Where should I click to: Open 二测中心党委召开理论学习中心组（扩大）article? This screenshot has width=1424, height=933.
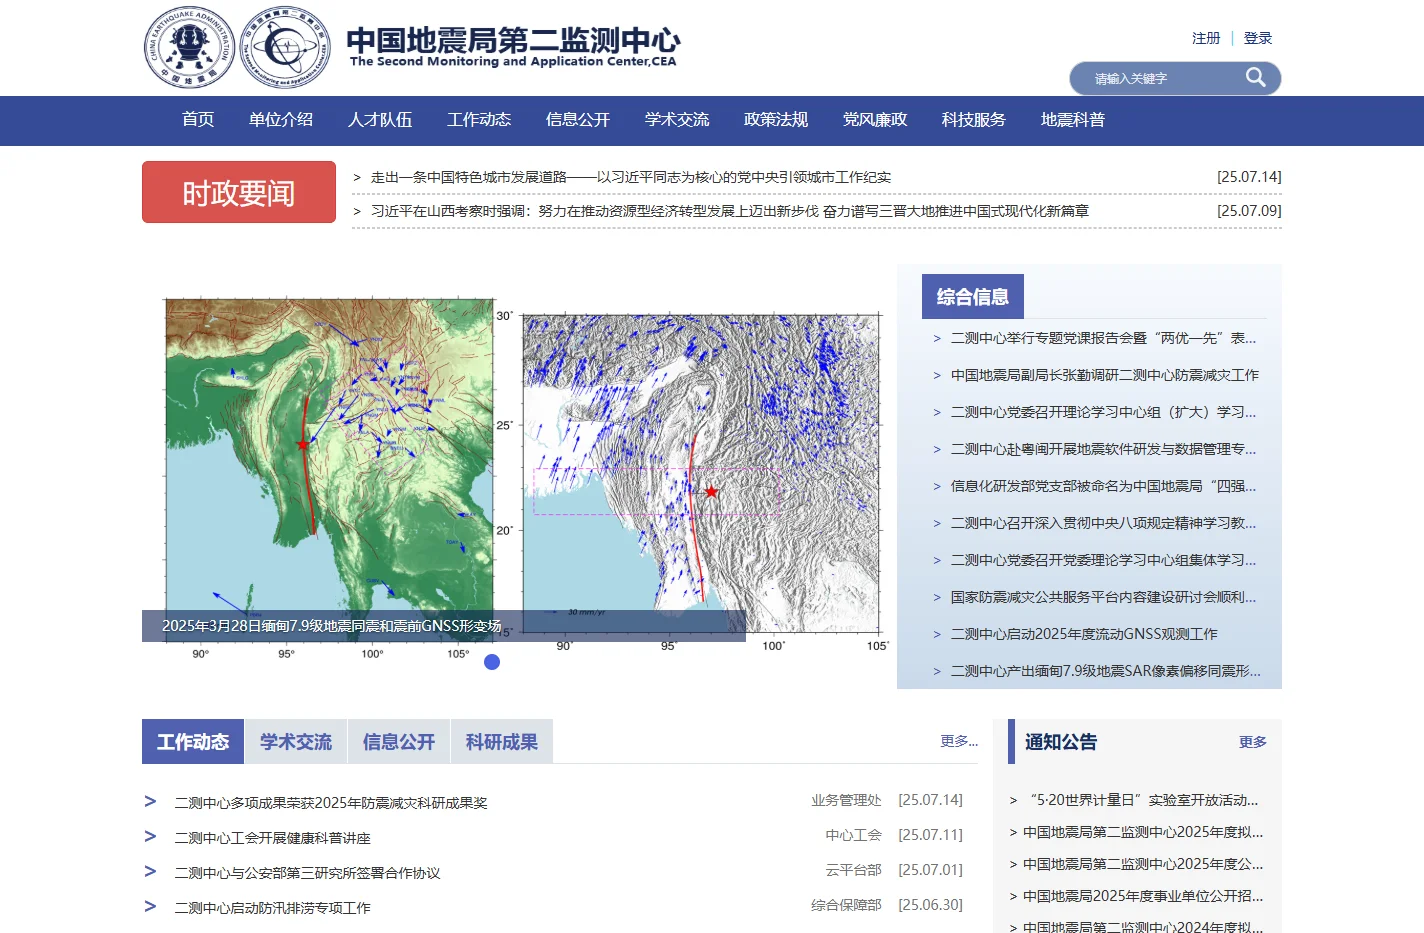coord(1103,412)
